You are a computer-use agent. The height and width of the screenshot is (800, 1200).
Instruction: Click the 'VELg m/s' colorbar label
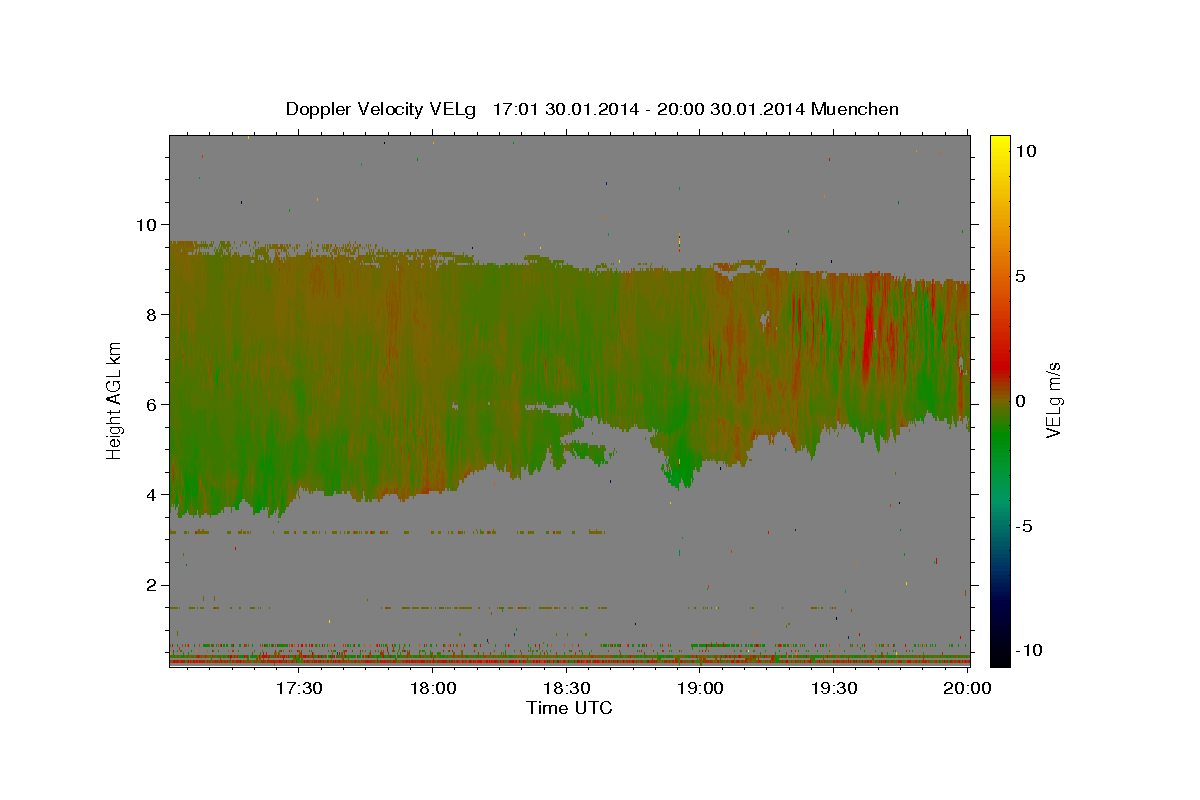coord(1054,401)
